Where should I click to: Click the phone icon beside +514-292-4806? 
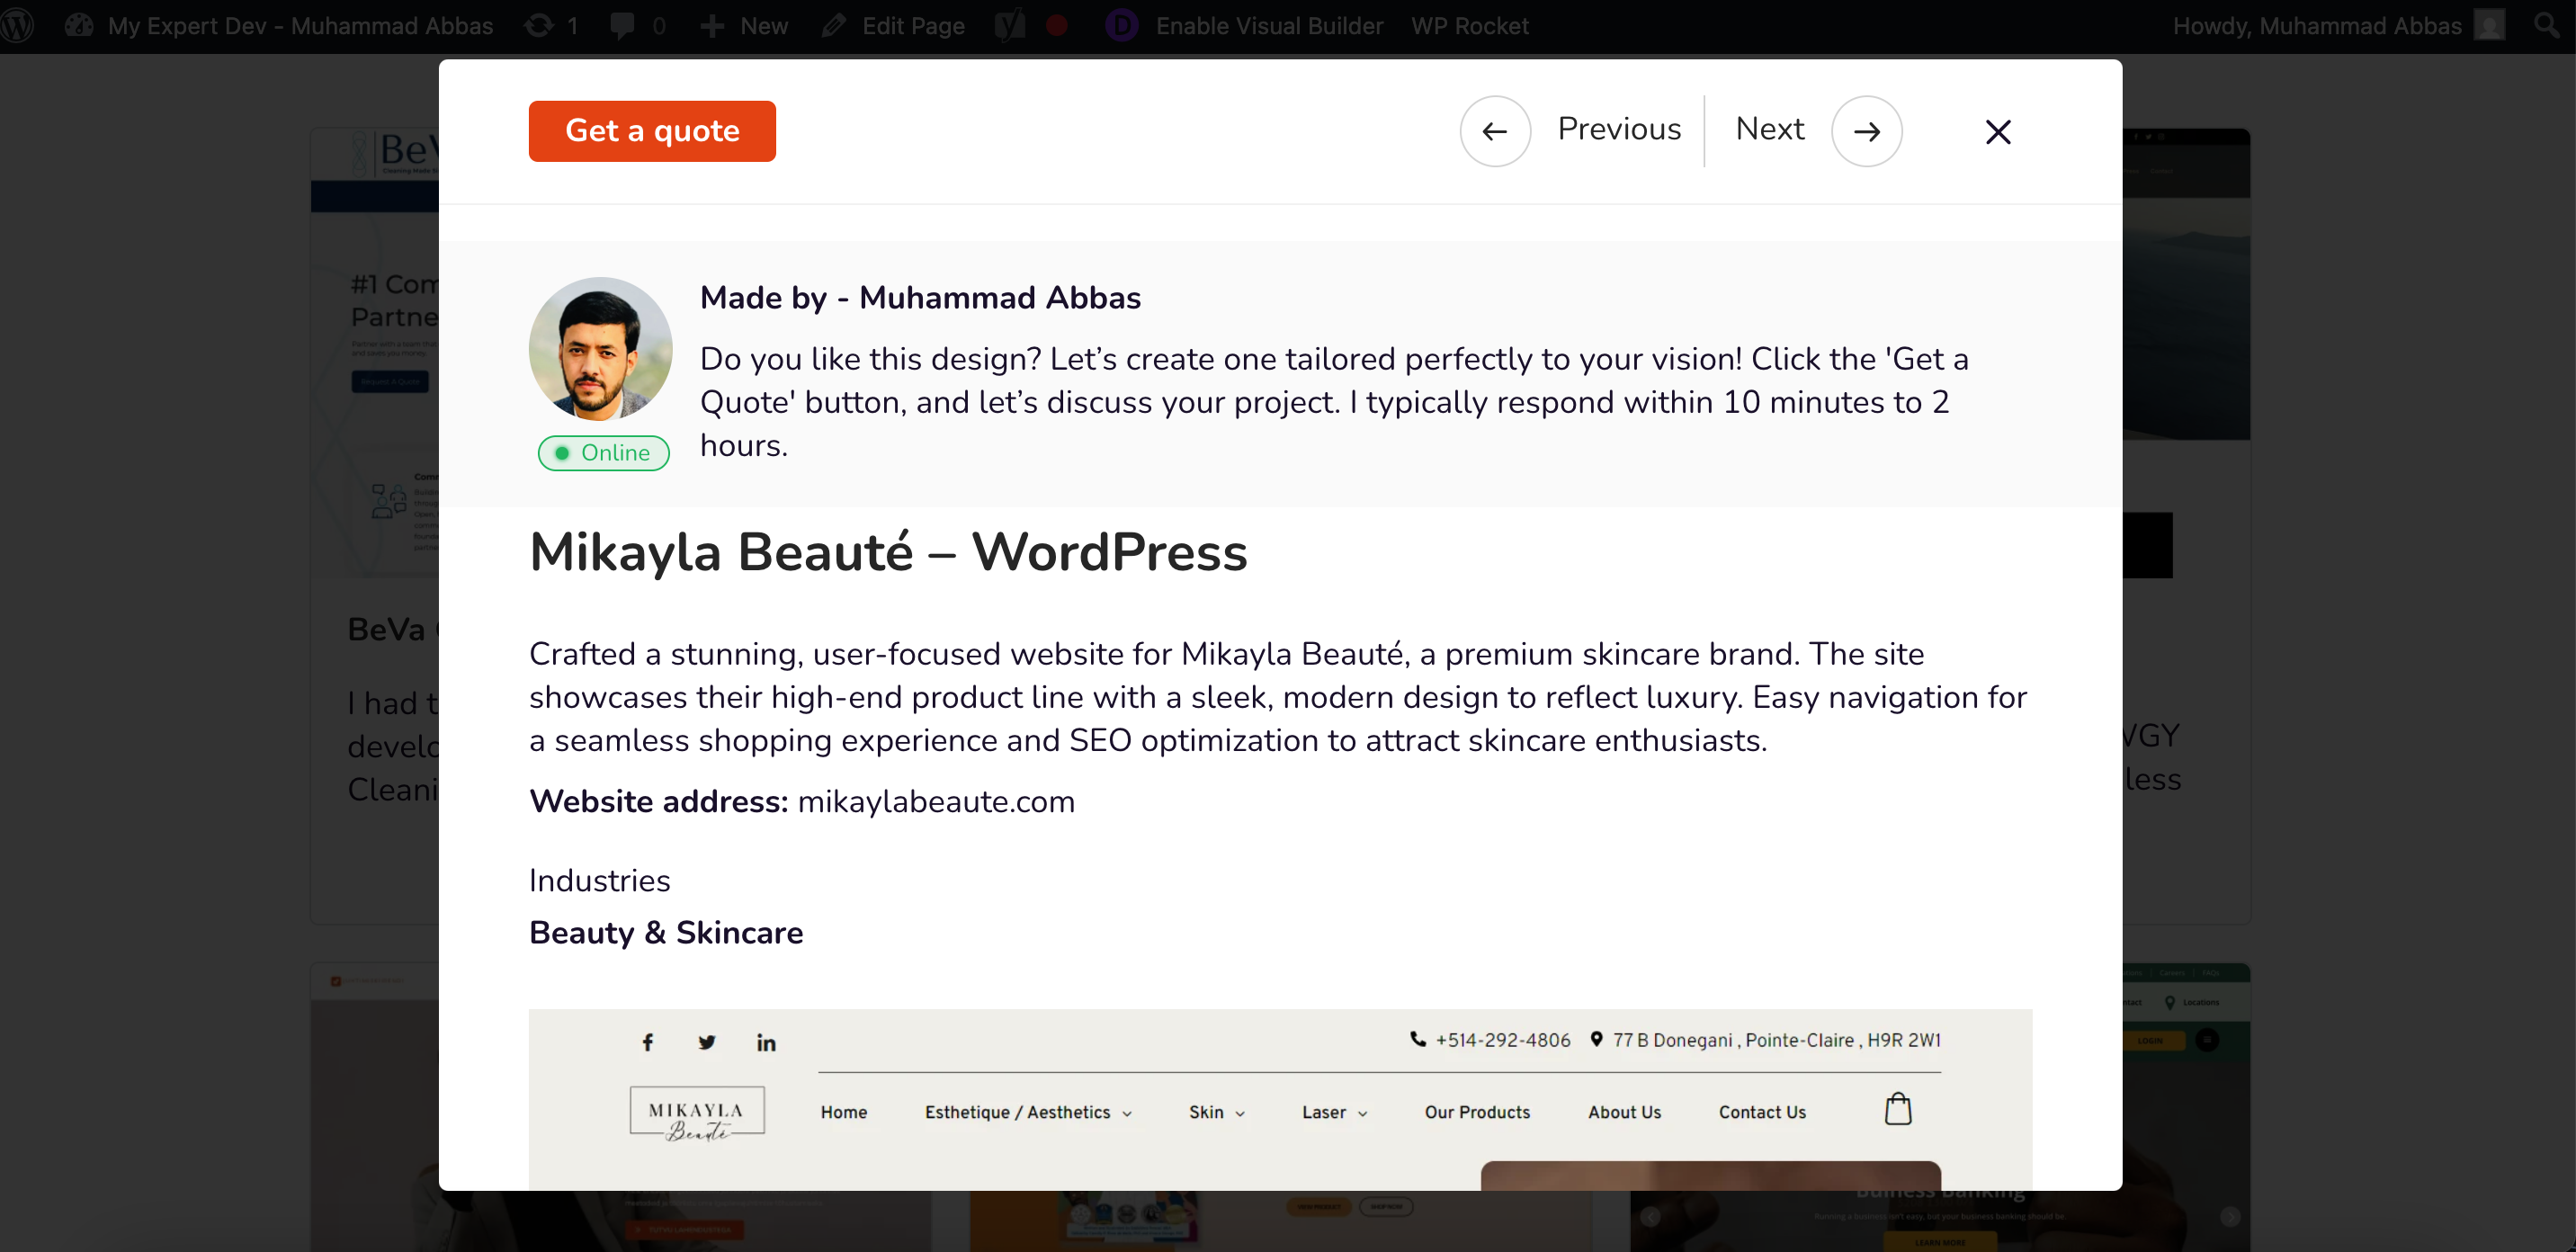tap(1418, 1039)
